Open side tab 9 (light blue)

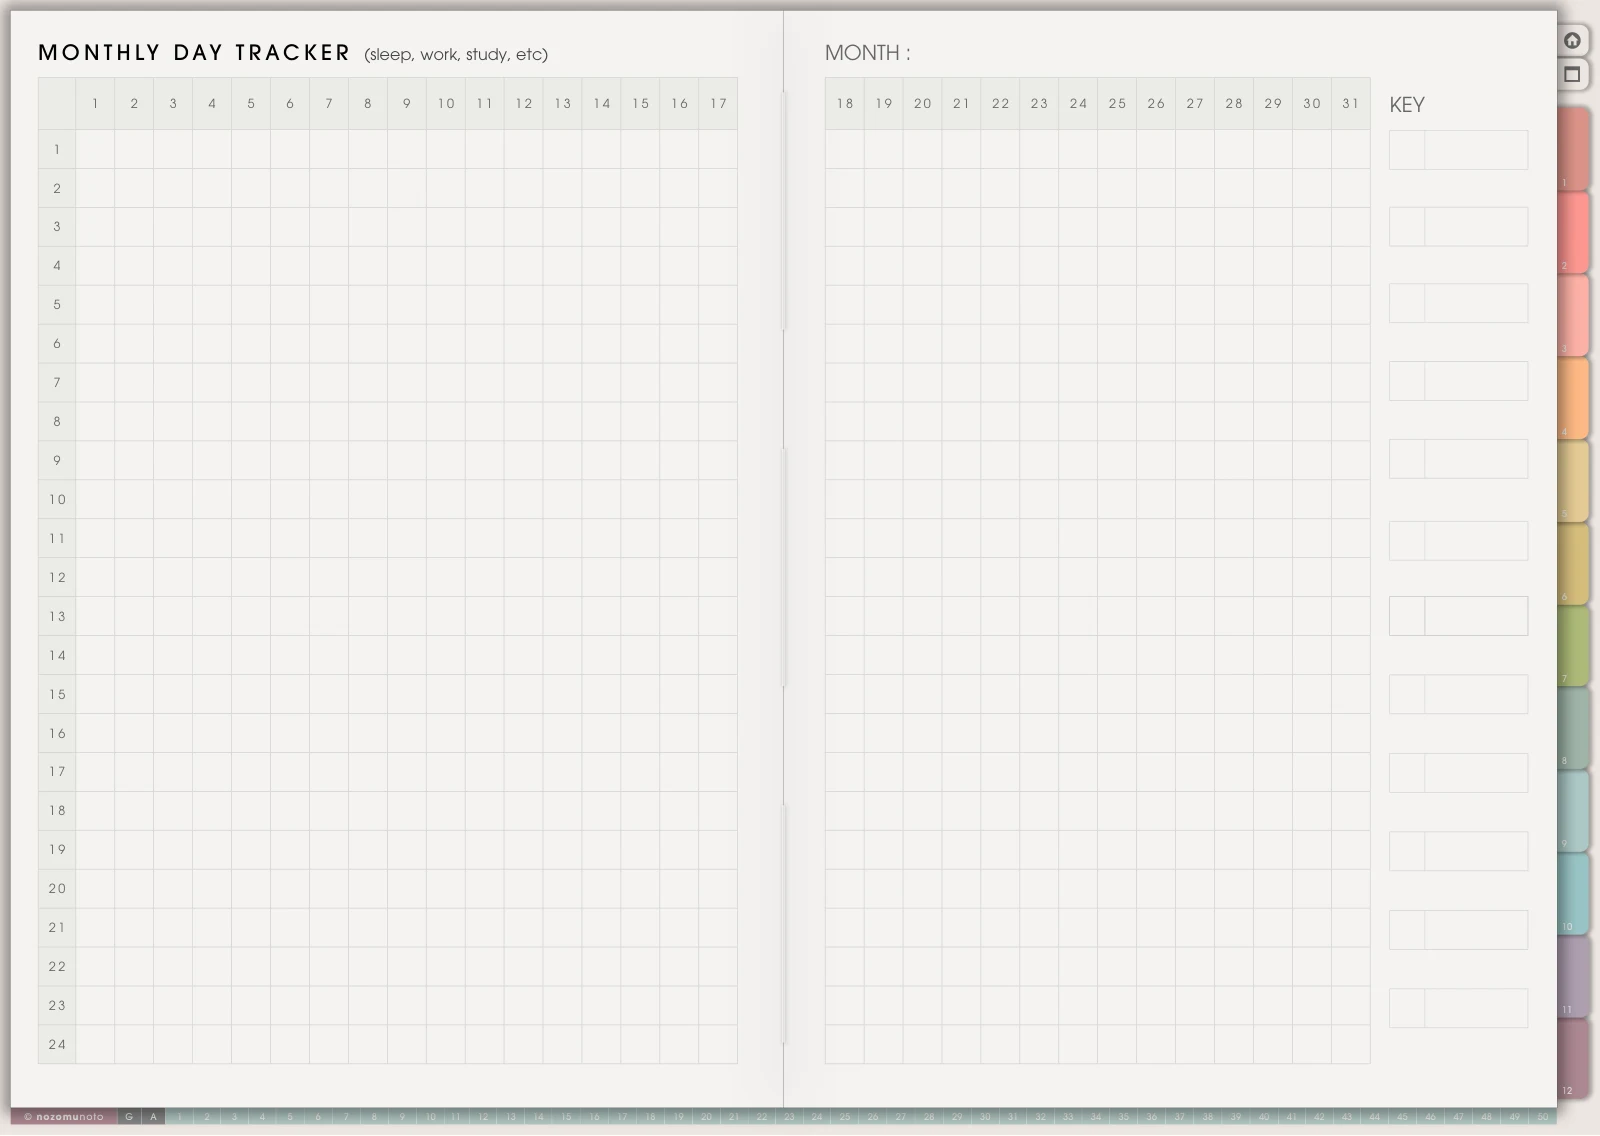[1573, 810]
